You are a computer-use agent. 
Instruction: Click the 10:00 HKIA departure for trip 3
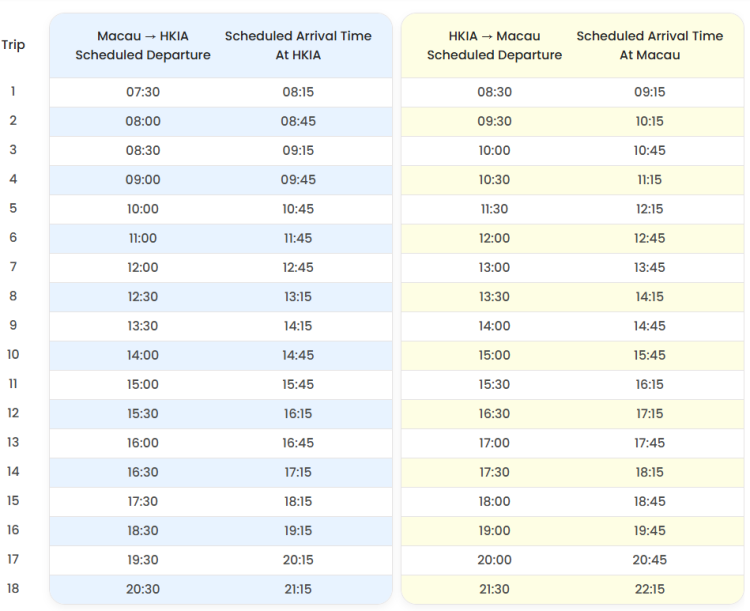click(x=494, y=150)
